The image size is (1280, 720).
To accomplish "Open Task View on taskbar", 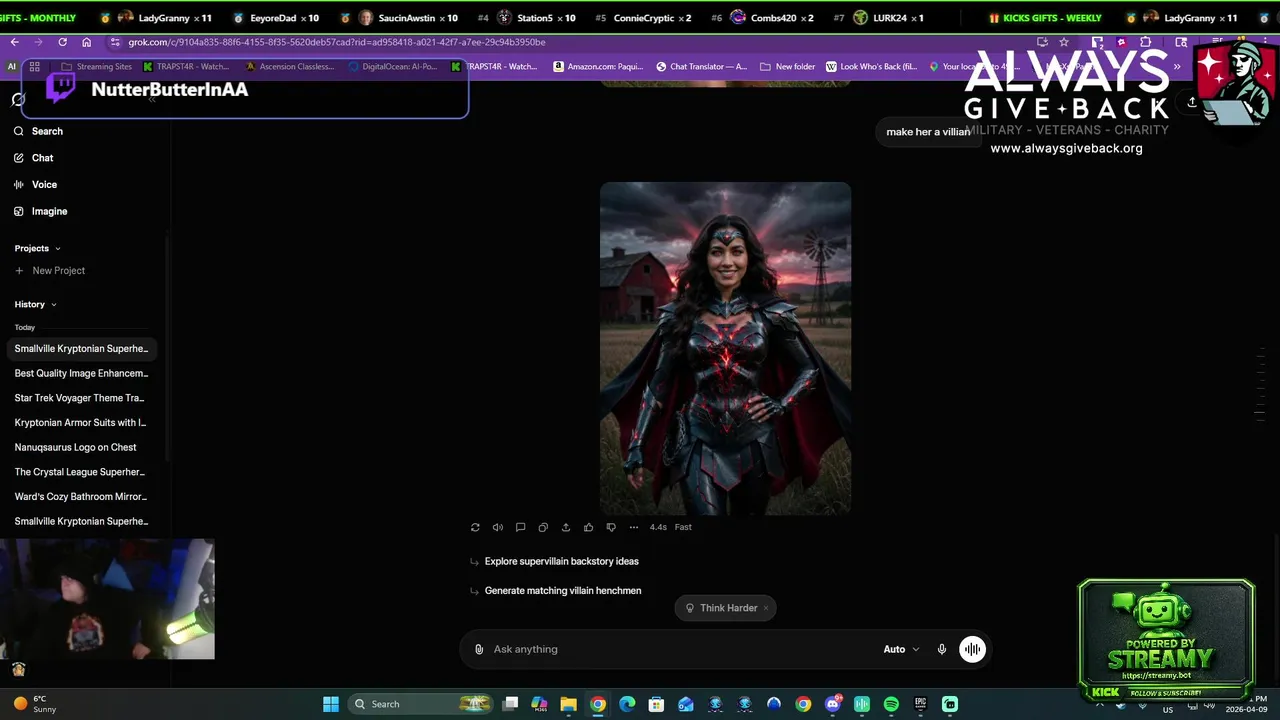I will click(x=510, y=704).
